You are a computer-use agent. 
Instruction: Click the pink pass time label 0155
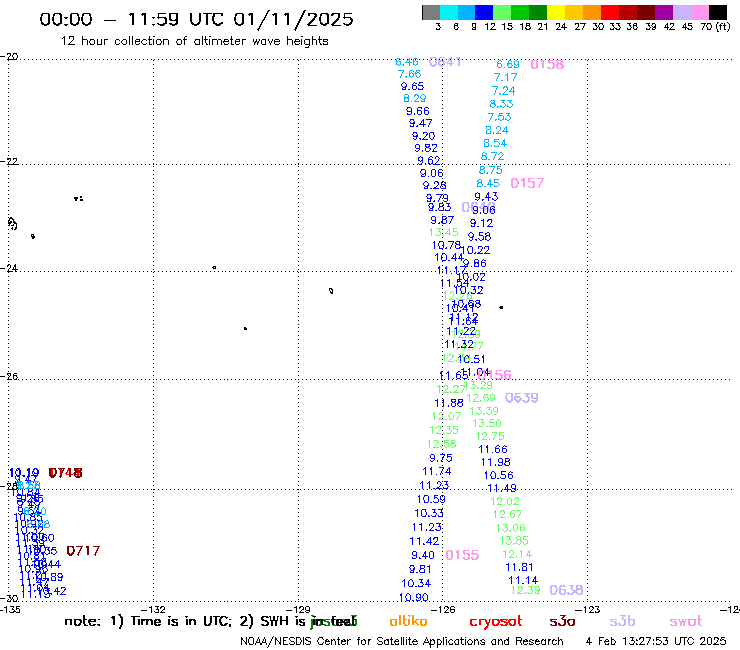point(462,555)
